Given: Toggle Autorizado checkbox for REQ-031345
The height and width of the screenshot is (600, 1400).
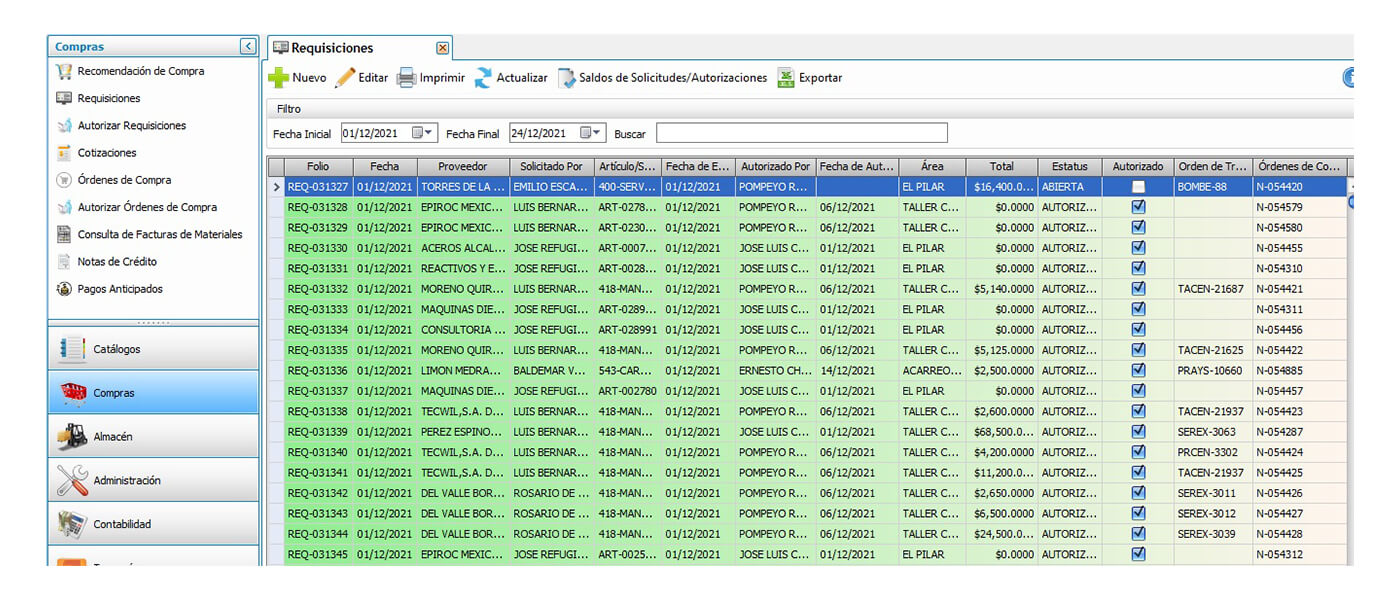Looking at the screenshot, I should point(1138,554).
